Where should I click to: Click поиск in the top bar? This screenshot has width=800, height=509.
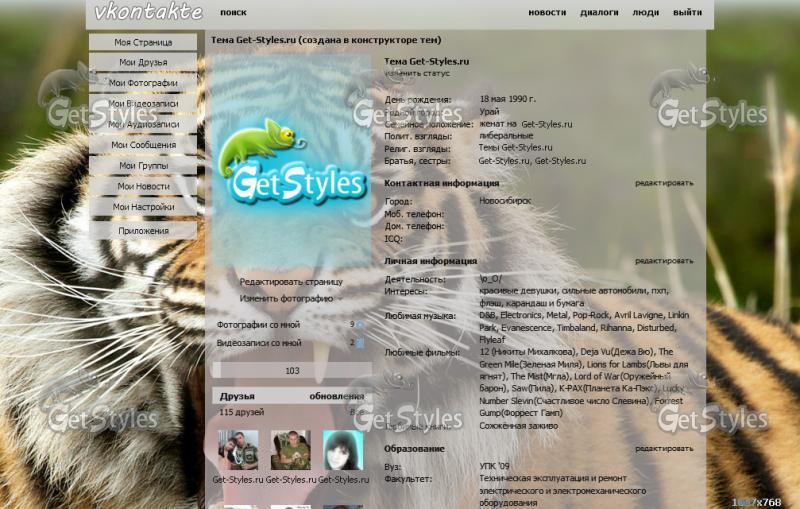(233, 13)
